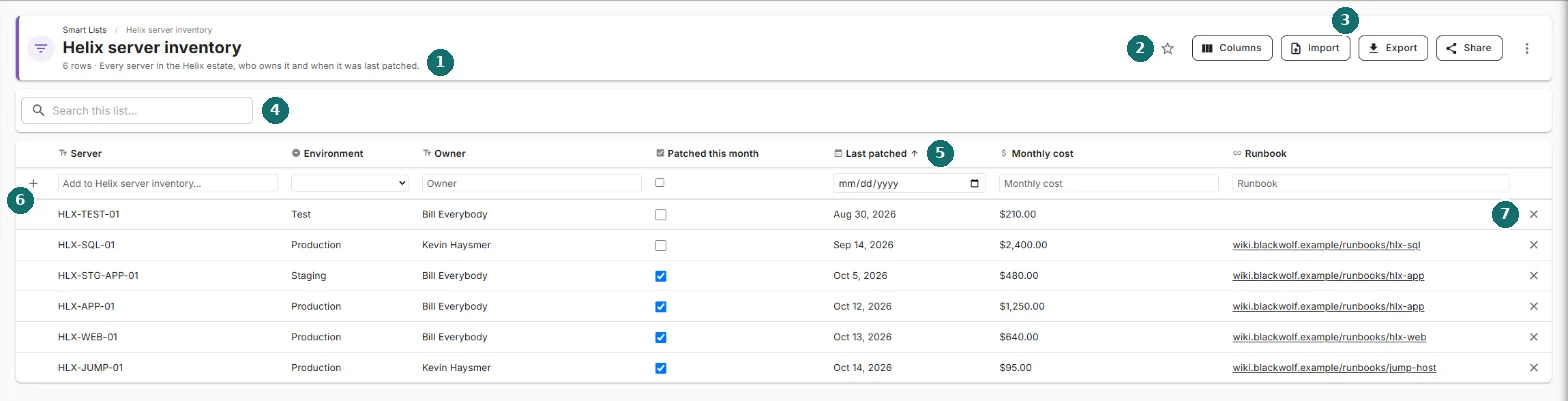The width and height of the screenshot is (1568, 401).
Task: Click the magnifier icon in search box
Action: [x=39, y=110]
